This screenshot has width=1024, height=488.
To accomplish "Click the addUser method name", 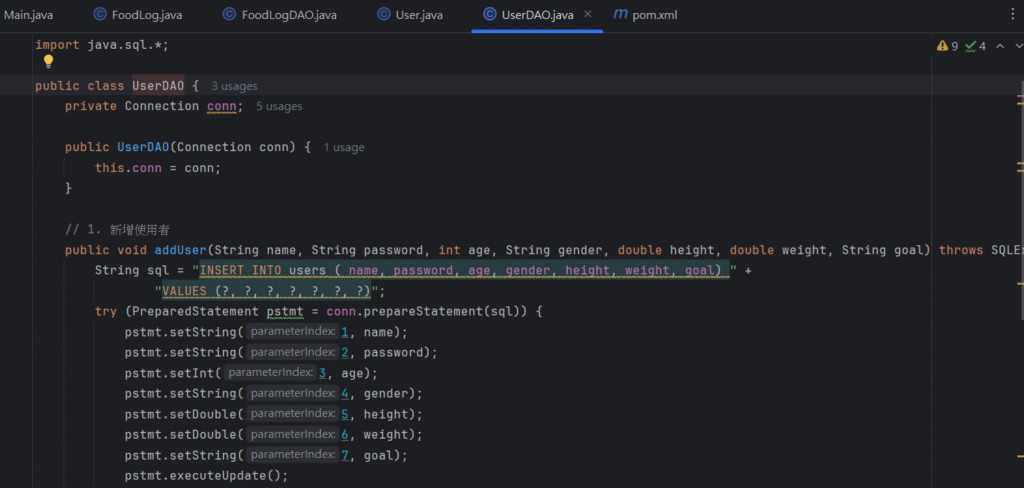I will [180, 250].
